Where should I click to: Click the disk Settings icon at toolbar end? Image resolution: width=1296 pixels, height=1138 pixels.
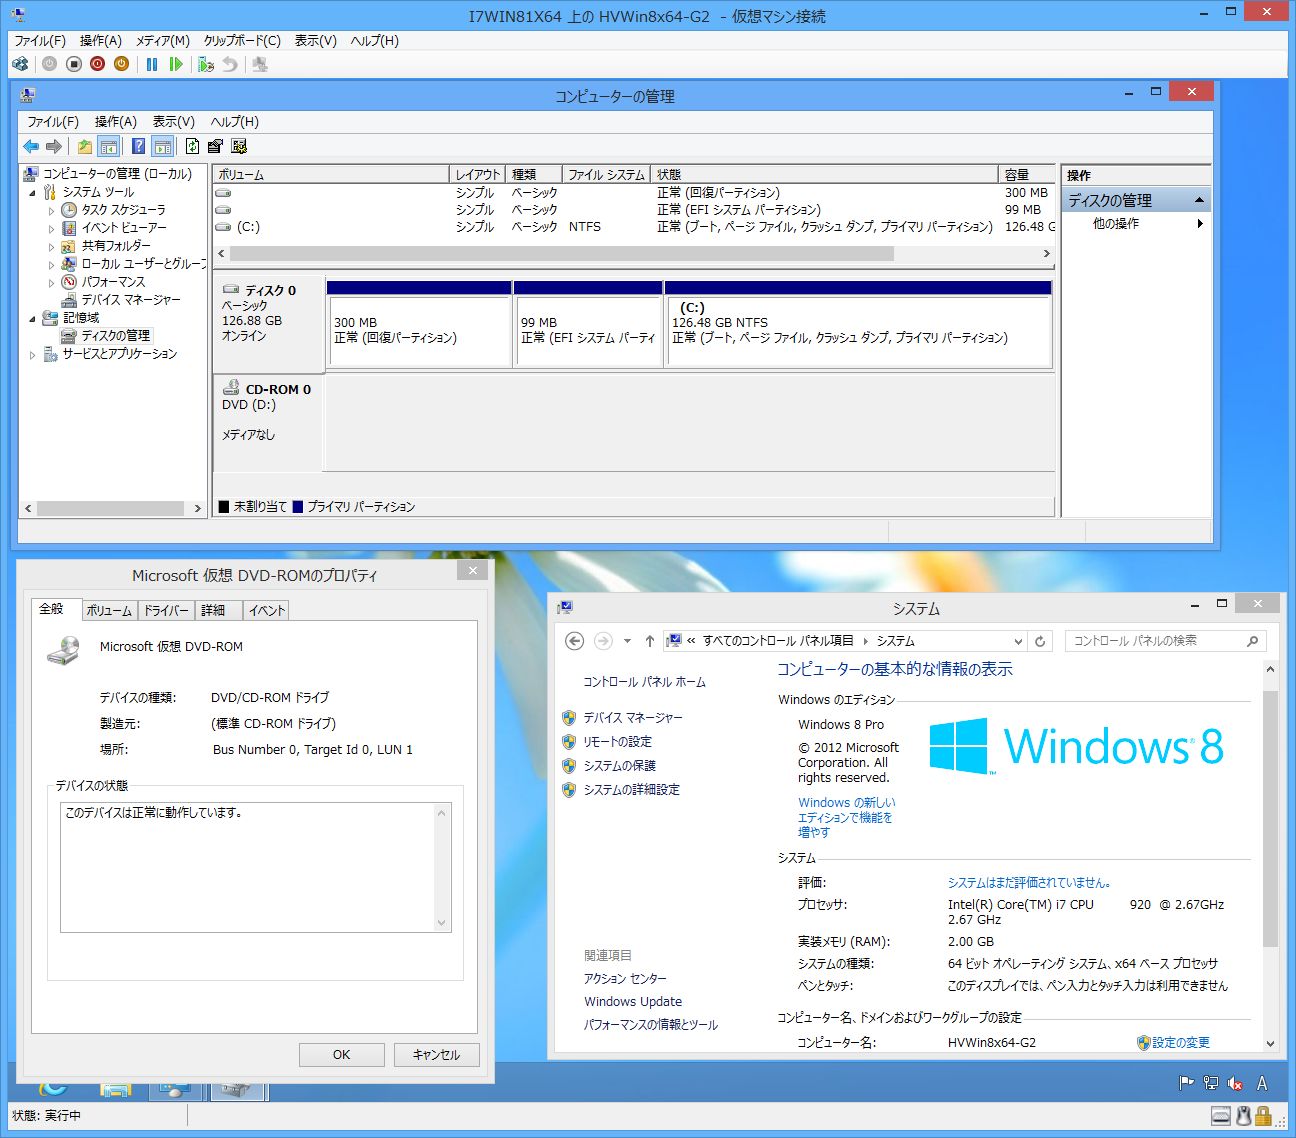pyautogui.click(x=238, y=146)
